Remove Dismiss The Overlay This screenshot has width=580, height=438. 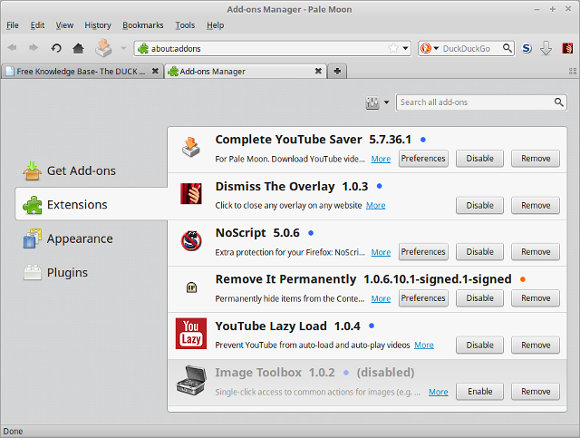(x=536, y=205)
